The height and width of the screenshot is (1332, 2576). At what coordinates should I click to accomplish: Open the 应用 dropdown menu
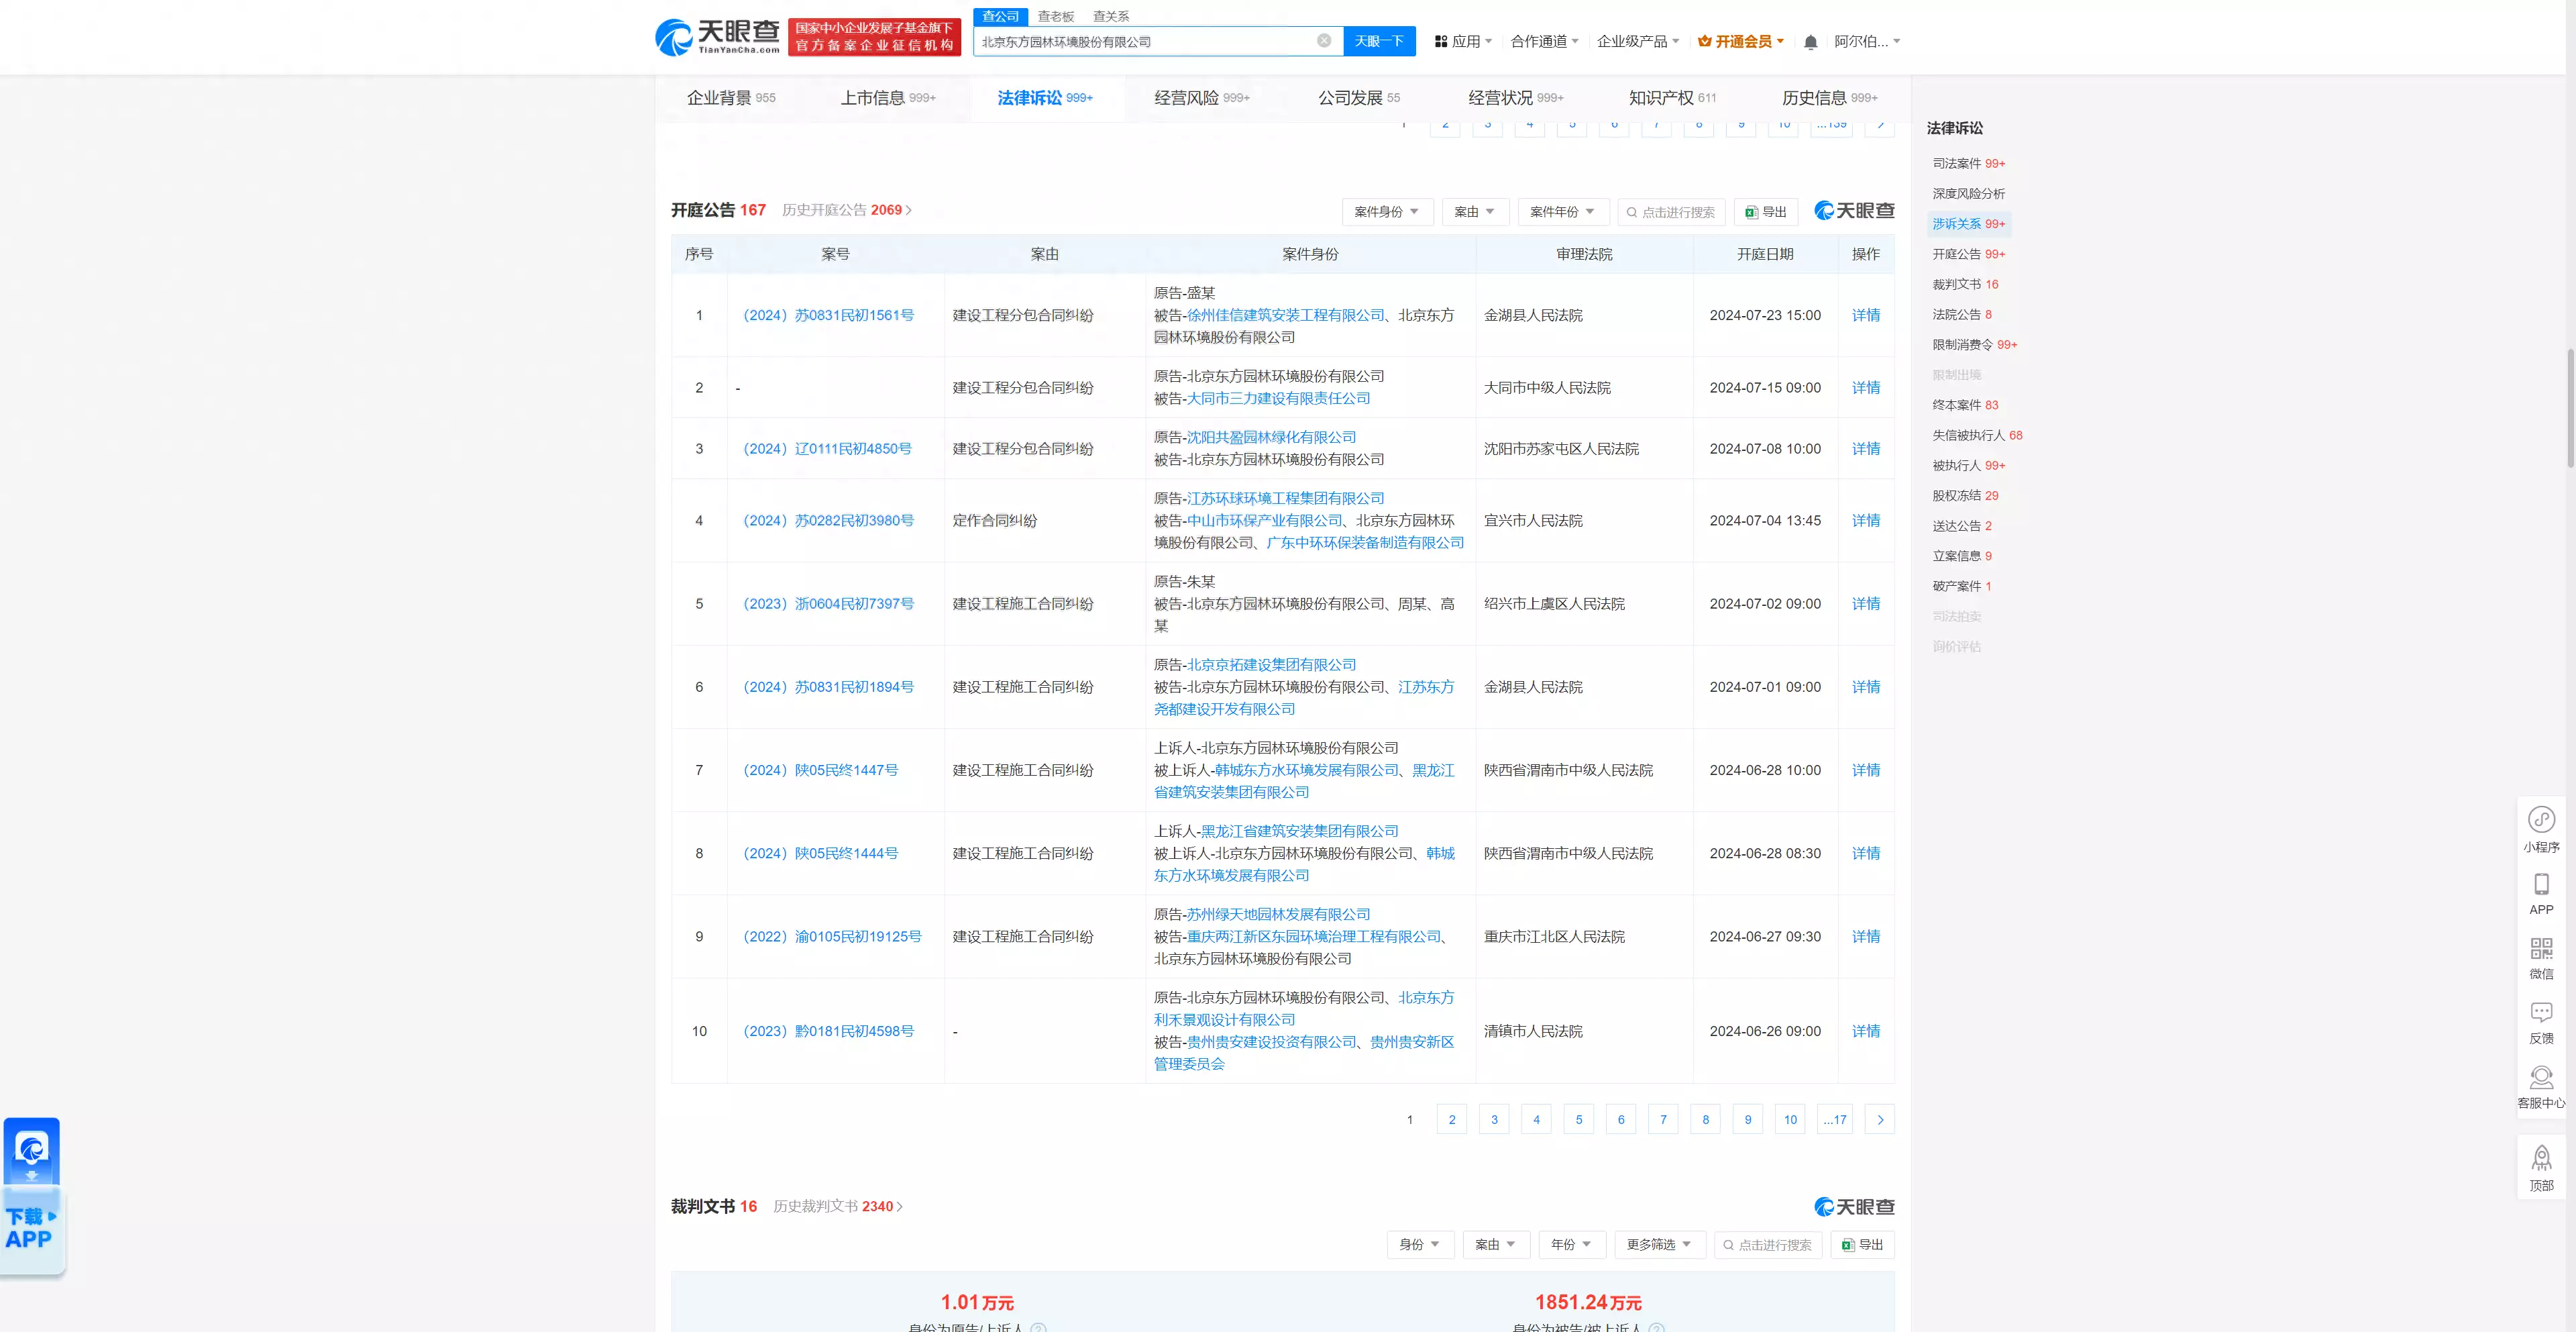pos(1464,42)
